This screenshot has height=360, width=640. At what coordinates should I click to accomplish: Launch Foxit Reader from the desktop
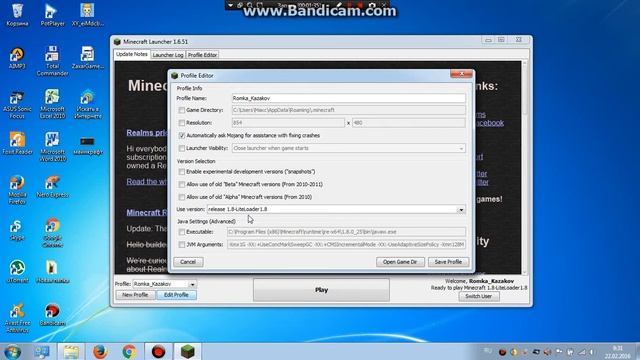pos(17,143)
